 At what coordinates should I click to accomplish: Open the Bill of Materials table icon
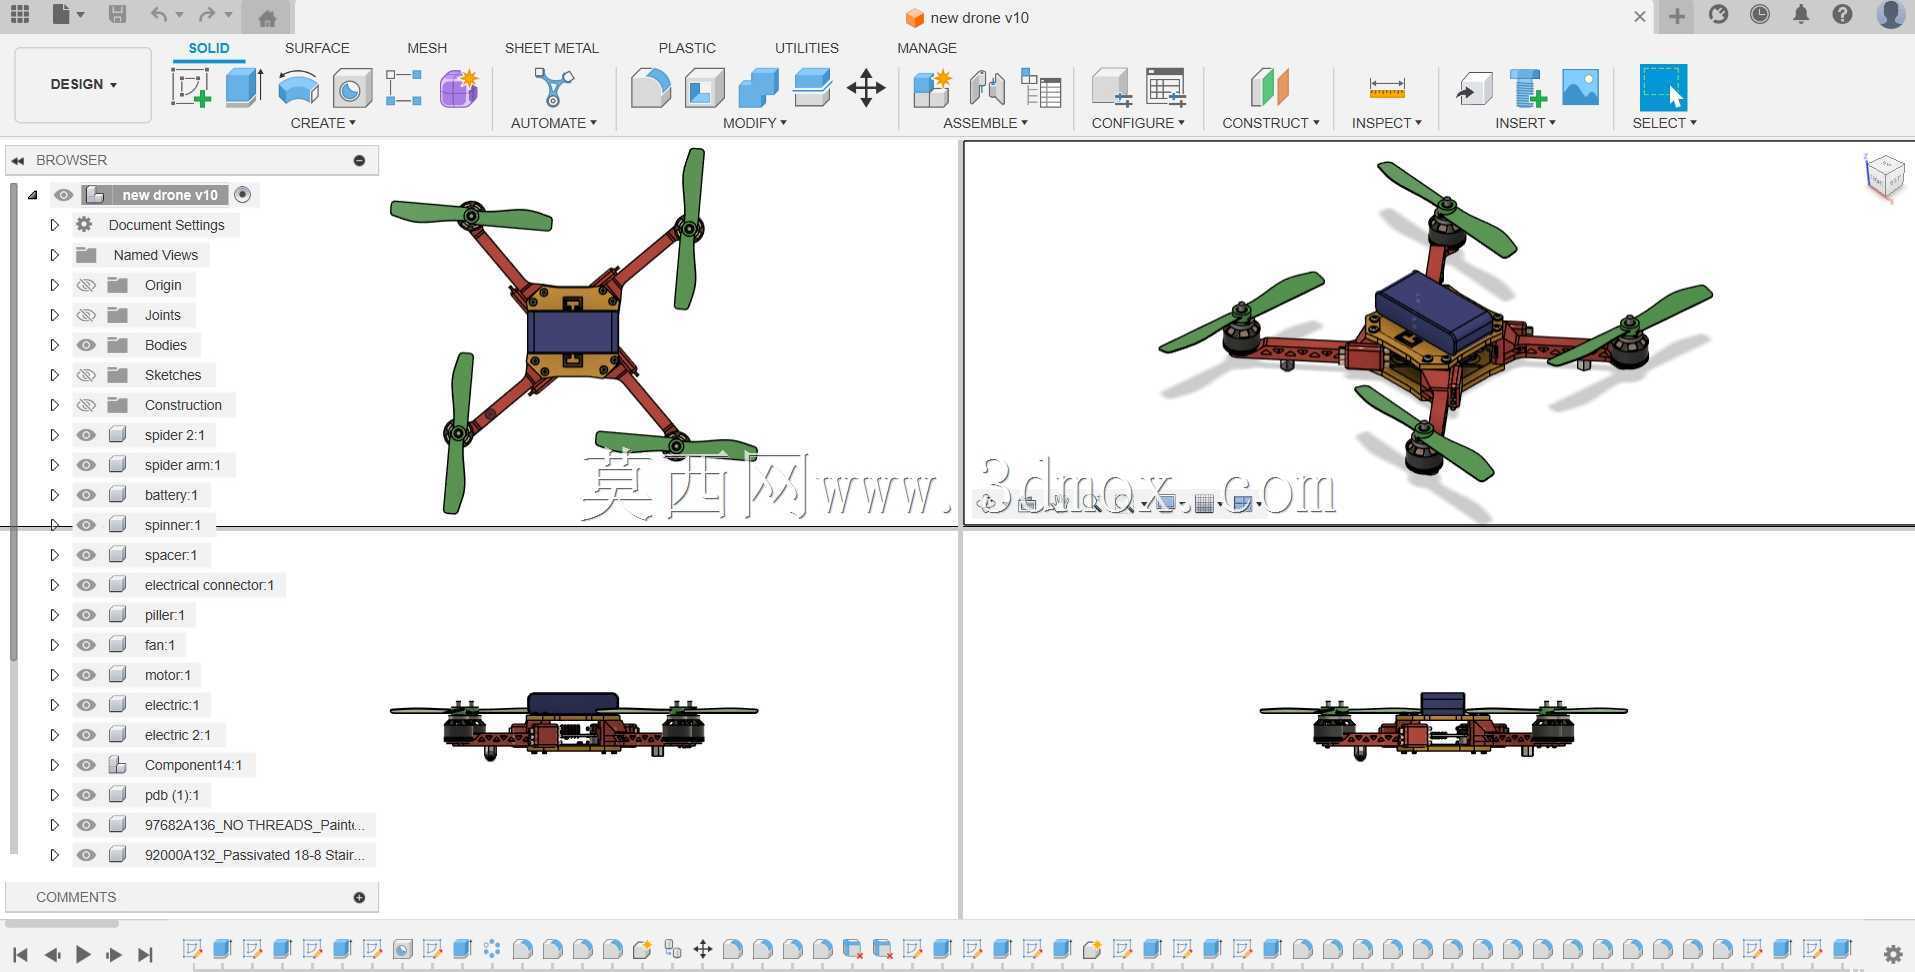tap(1041, 88)
